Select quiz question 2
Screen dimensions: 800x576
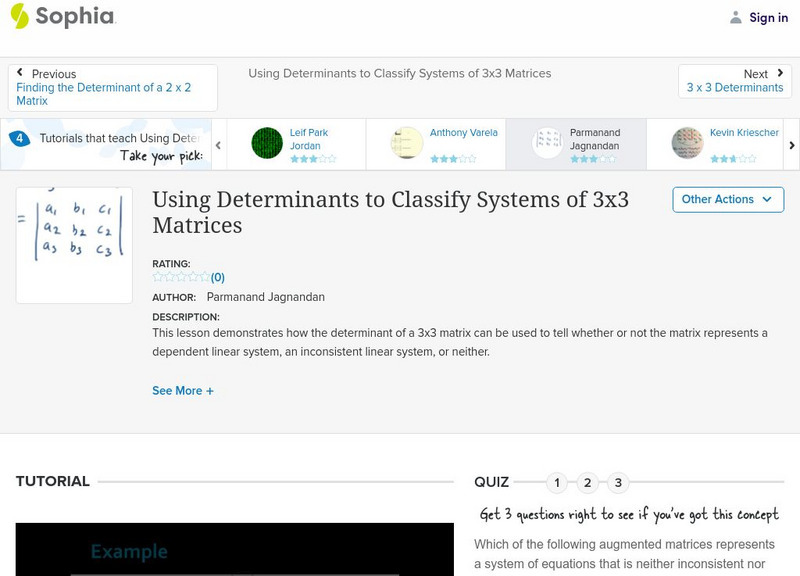tap(588, 483)
